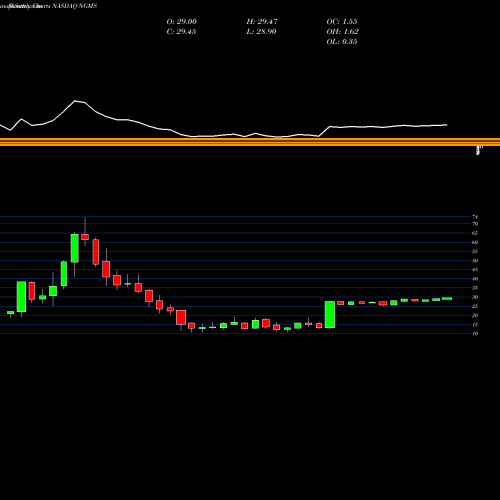Click the 50 price axis label
The height and width of the screenshot is (500, 500).
coord(475,261)
